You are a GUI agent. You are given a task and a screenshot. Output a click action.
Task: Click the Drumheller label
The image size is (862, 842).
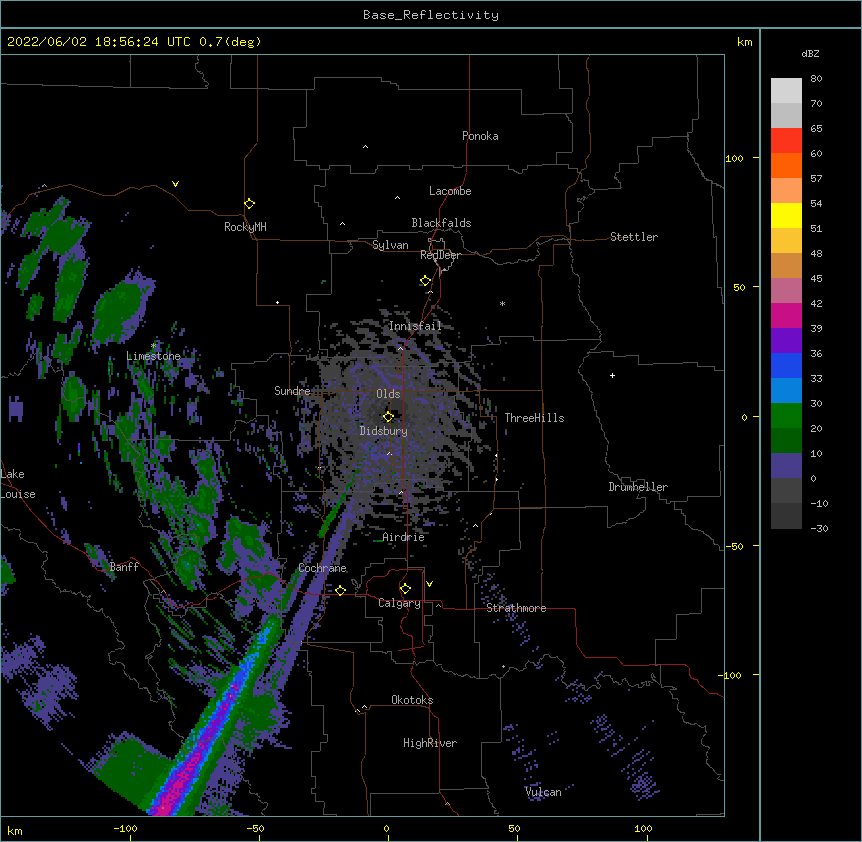[638, 487]
